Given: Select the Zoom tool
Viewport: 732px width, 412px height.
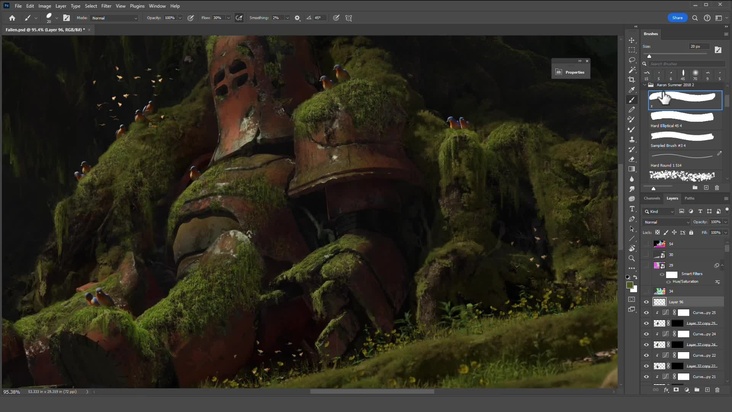Looking at the screenshot, I should pyautogui.click(x=632, y=258).
